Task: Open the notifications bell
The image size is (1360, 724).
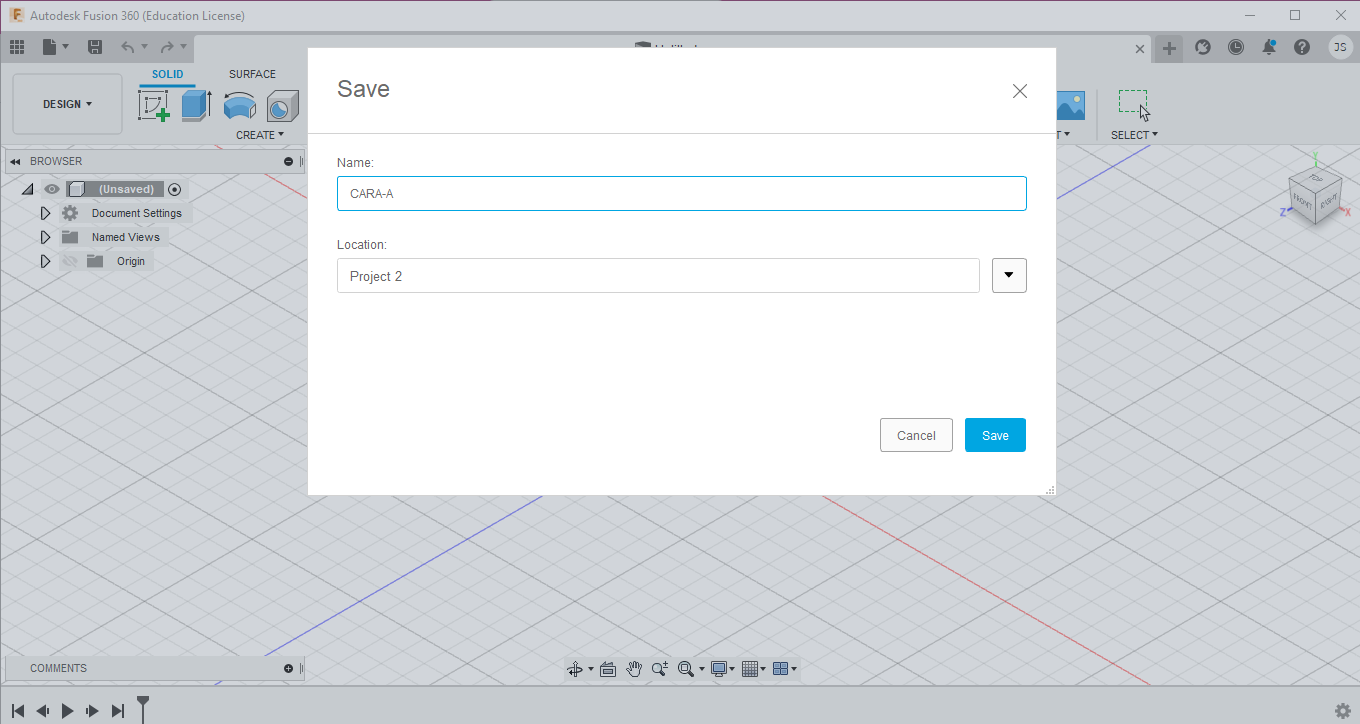Action: click(1269, 47)
